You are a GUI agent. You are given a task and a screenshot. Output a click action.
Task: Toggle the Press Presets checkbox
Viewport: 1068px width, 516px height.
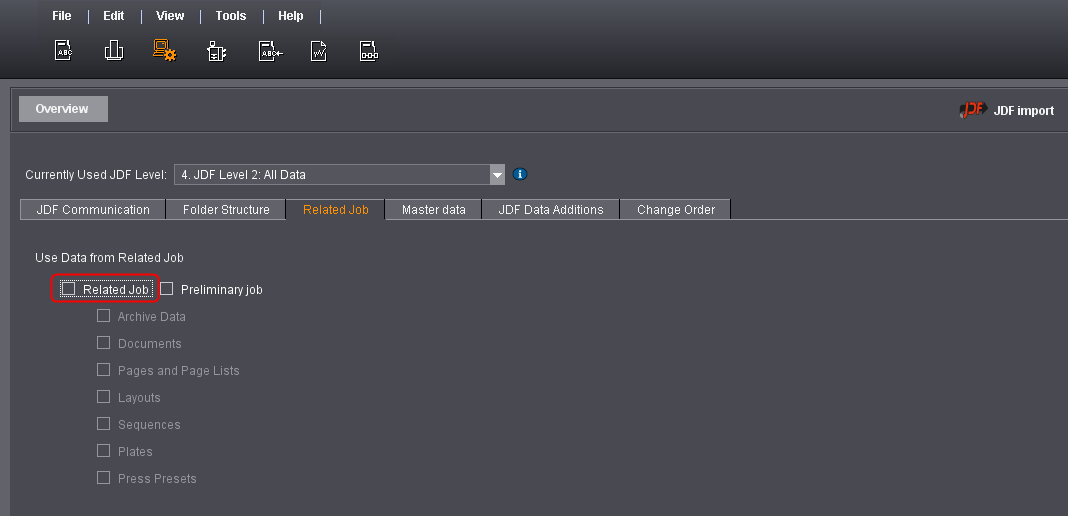(103, 478)
